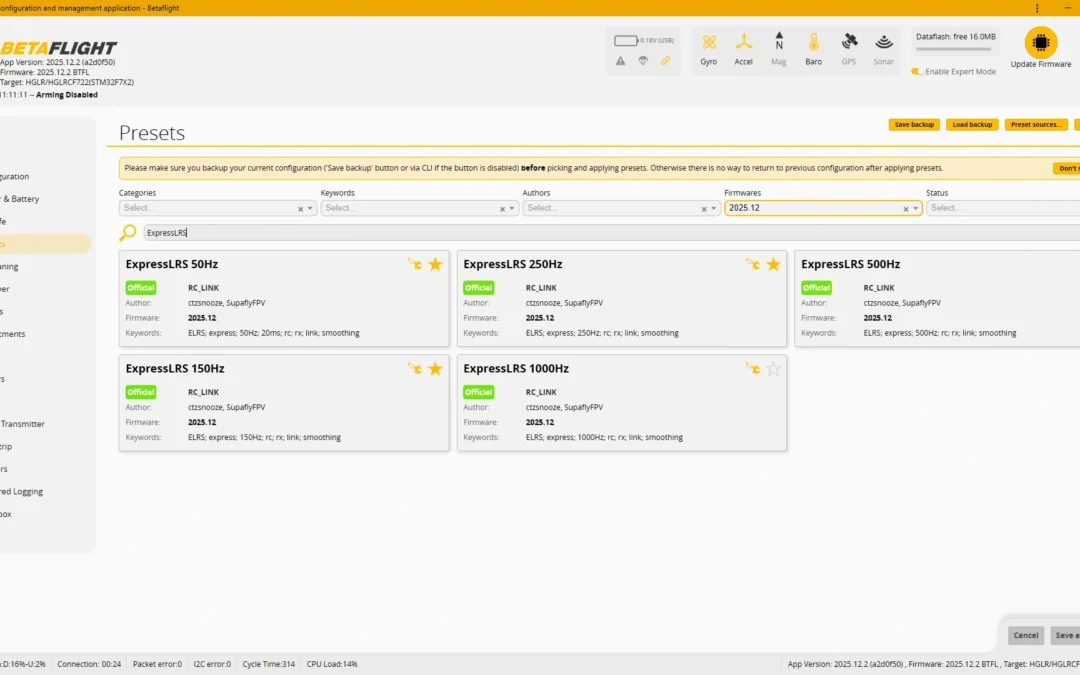Viewport: 1080px width, 675px height.
Task: Click the bird icon on ExpressLRS 50Hz
Action: click(x=414, y=264)
